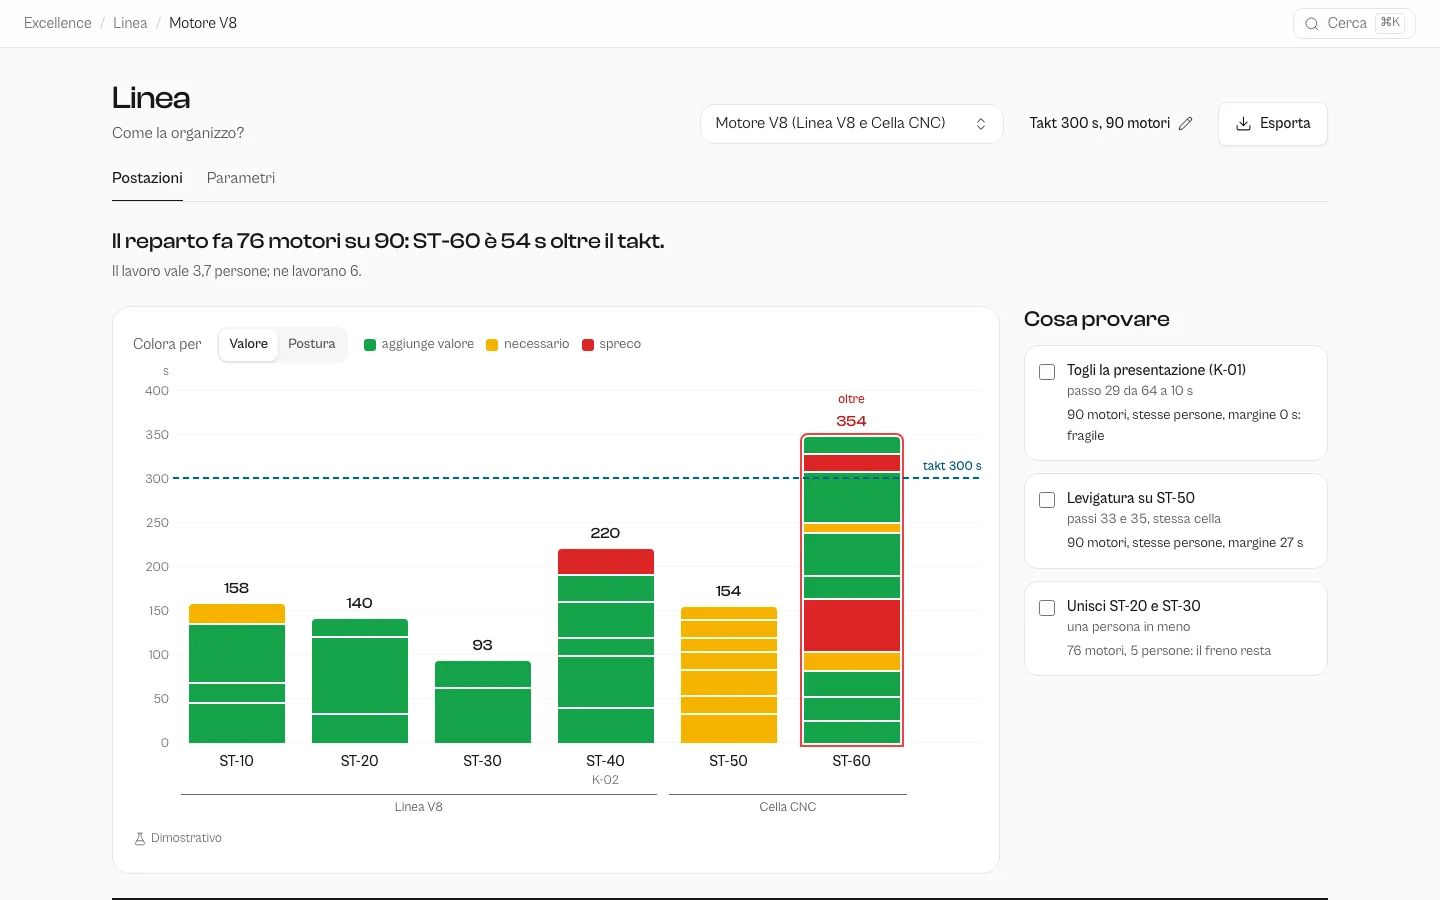Click the ST-40 axis label
Screen dimensions: 1440x900
tap(606, 761)
